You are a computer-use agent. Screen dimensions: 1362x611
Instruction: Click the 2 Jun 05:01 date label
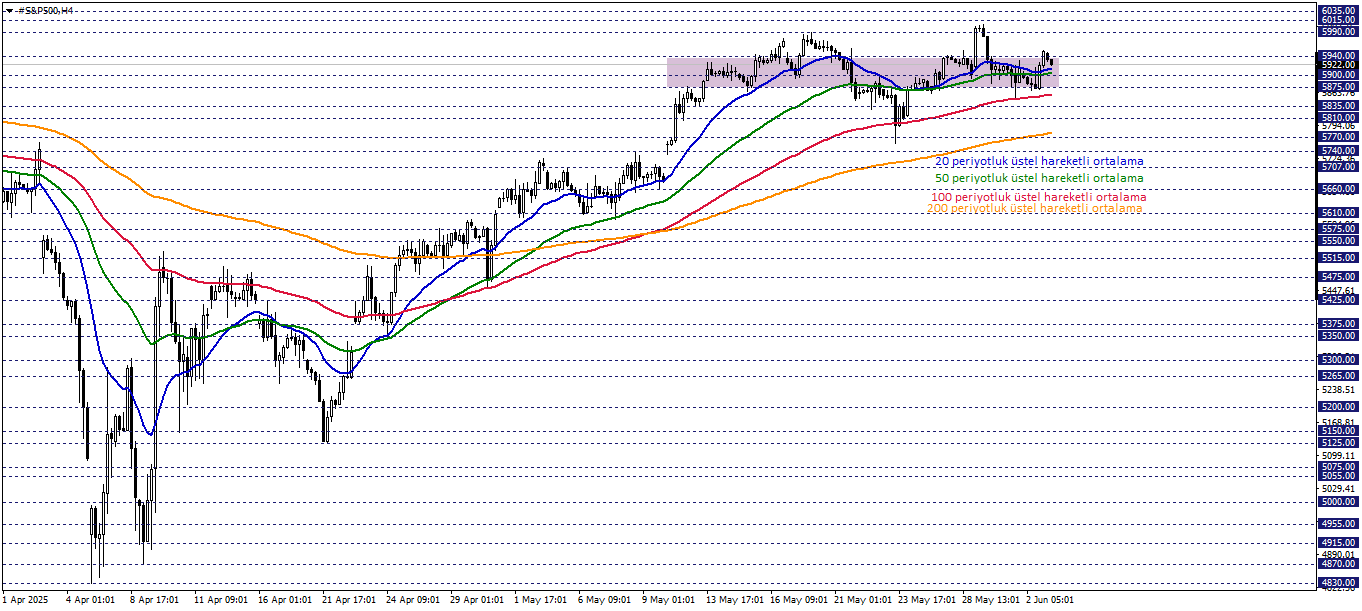point(1050,600)
